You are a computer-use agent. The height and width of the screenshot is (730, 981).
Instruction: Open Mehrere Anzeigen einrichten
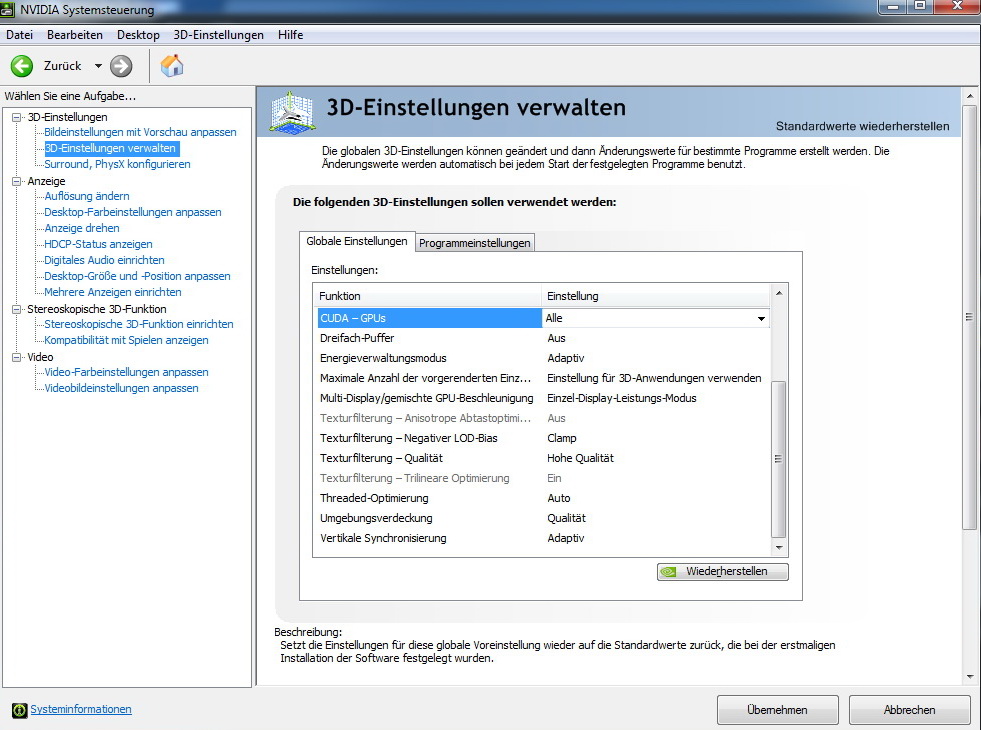click(x=113, y=292)
